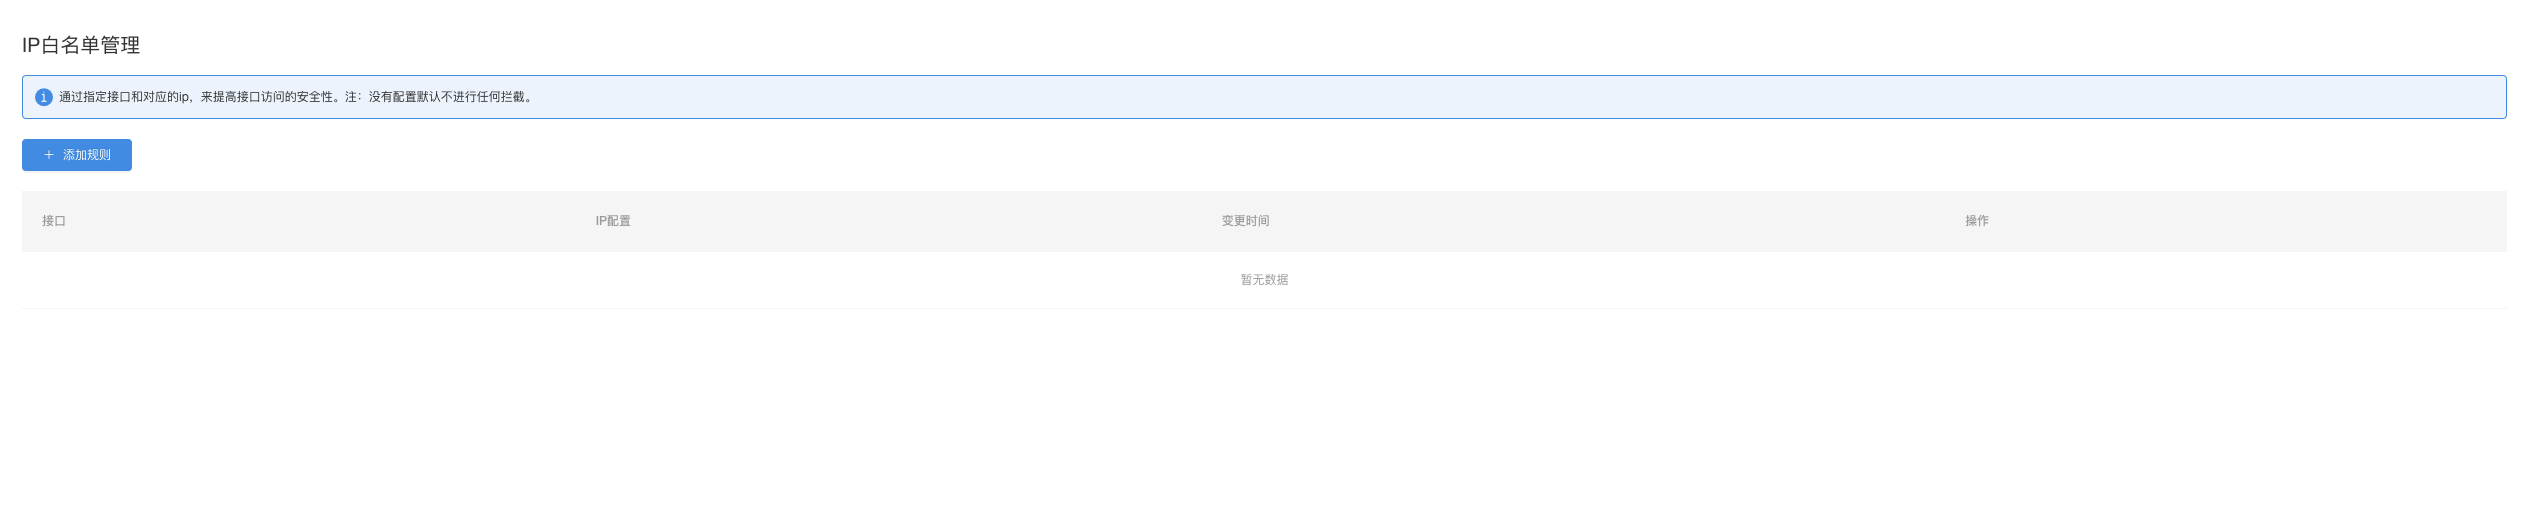Click empty space in the blue alert banner

click(1500, 97)
